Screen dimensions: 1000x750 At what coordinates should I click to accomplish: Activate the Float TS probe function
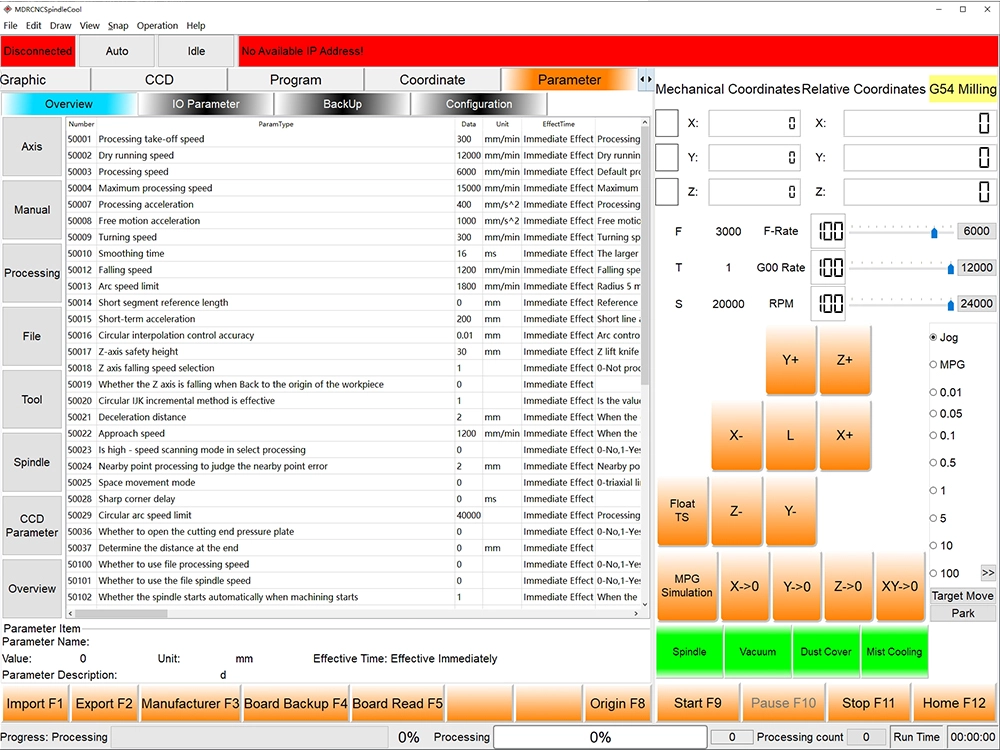[683, 512]
